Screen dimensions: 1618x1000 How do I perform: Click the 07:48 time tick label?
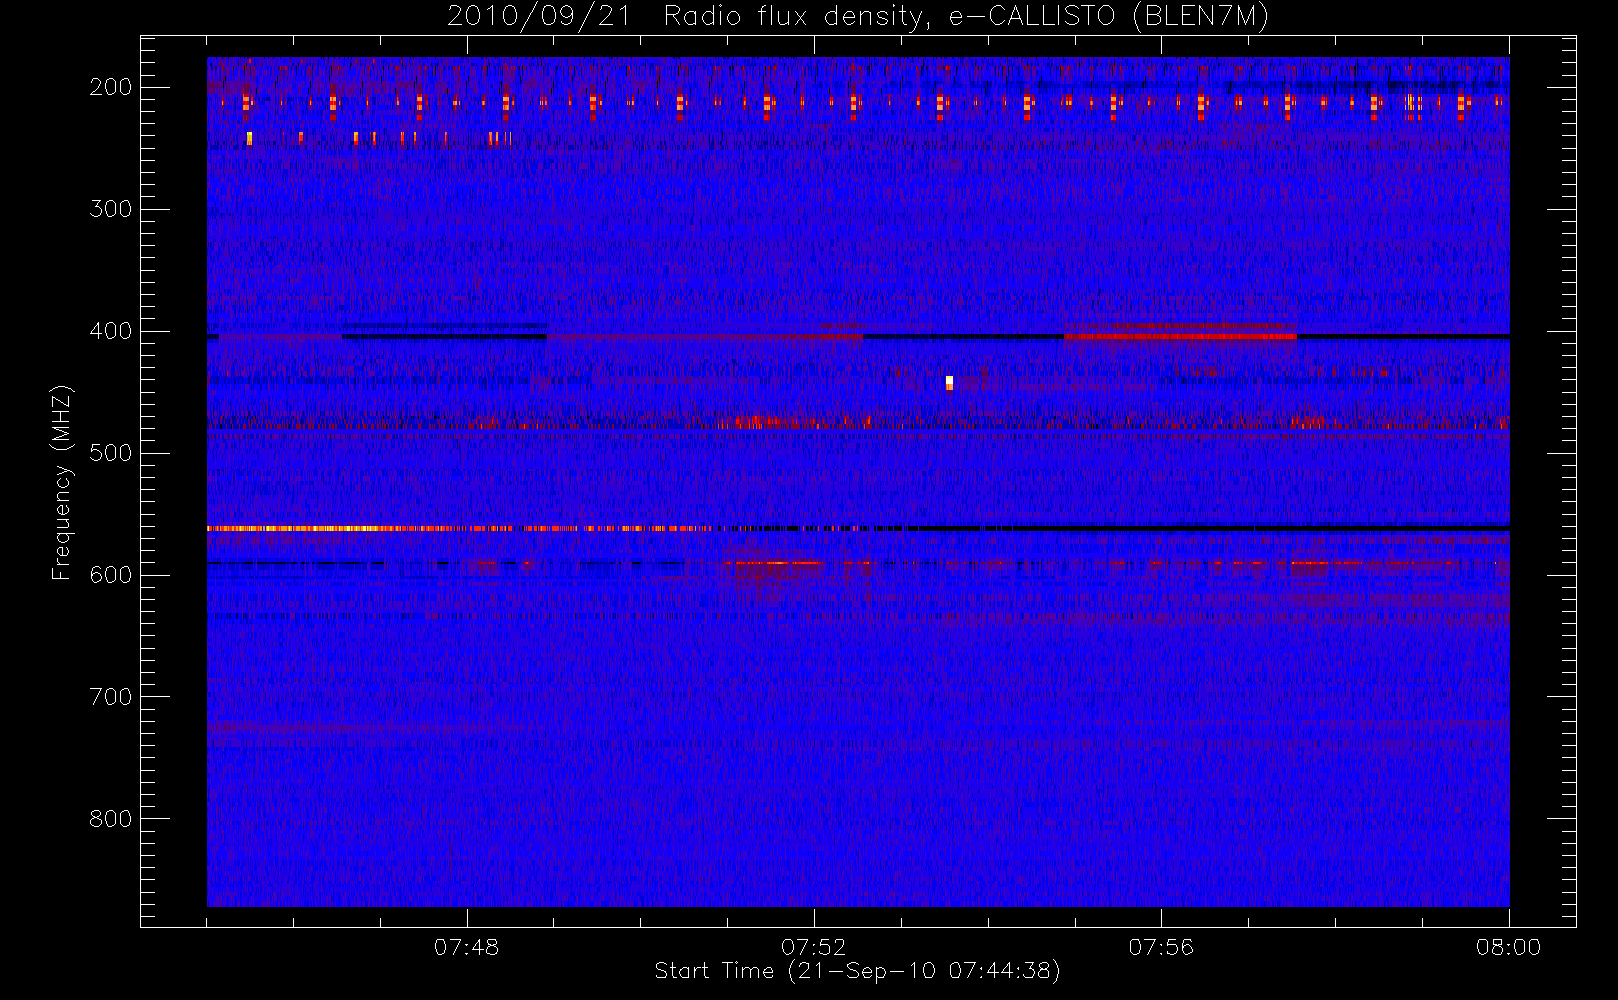coord(466,947)
